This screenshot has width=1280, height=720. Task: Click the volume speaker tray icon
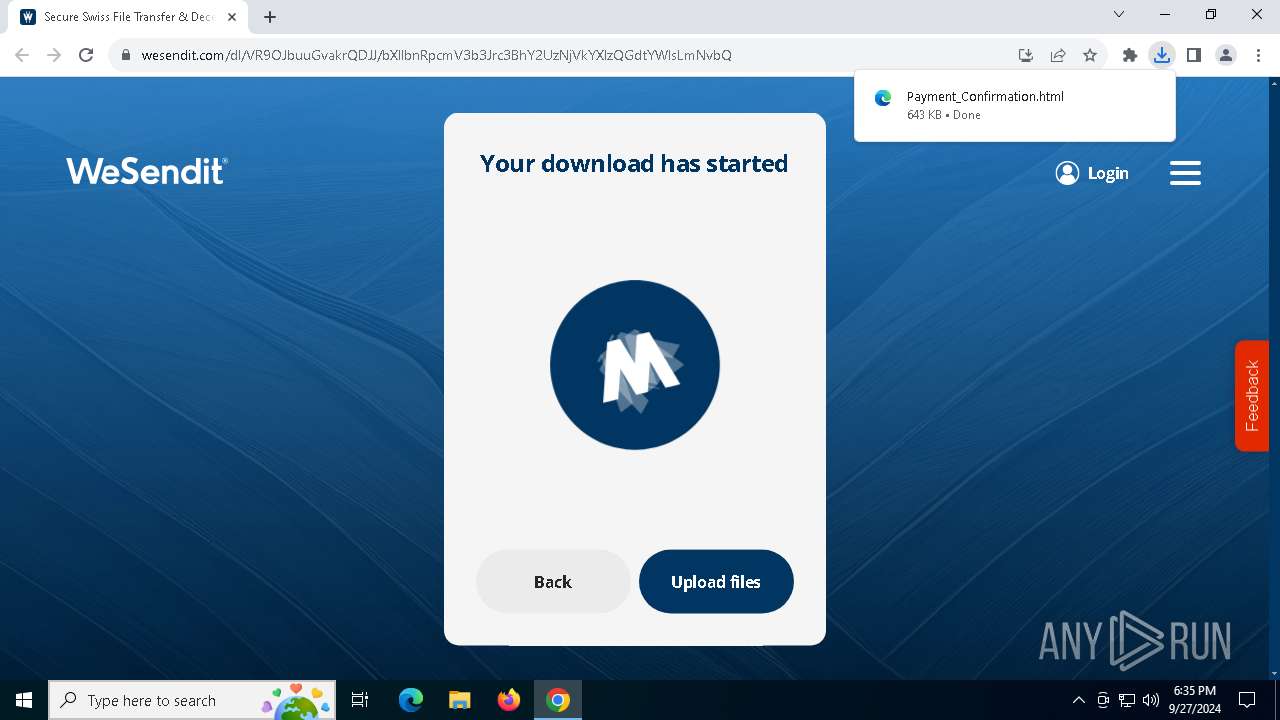1150,700
